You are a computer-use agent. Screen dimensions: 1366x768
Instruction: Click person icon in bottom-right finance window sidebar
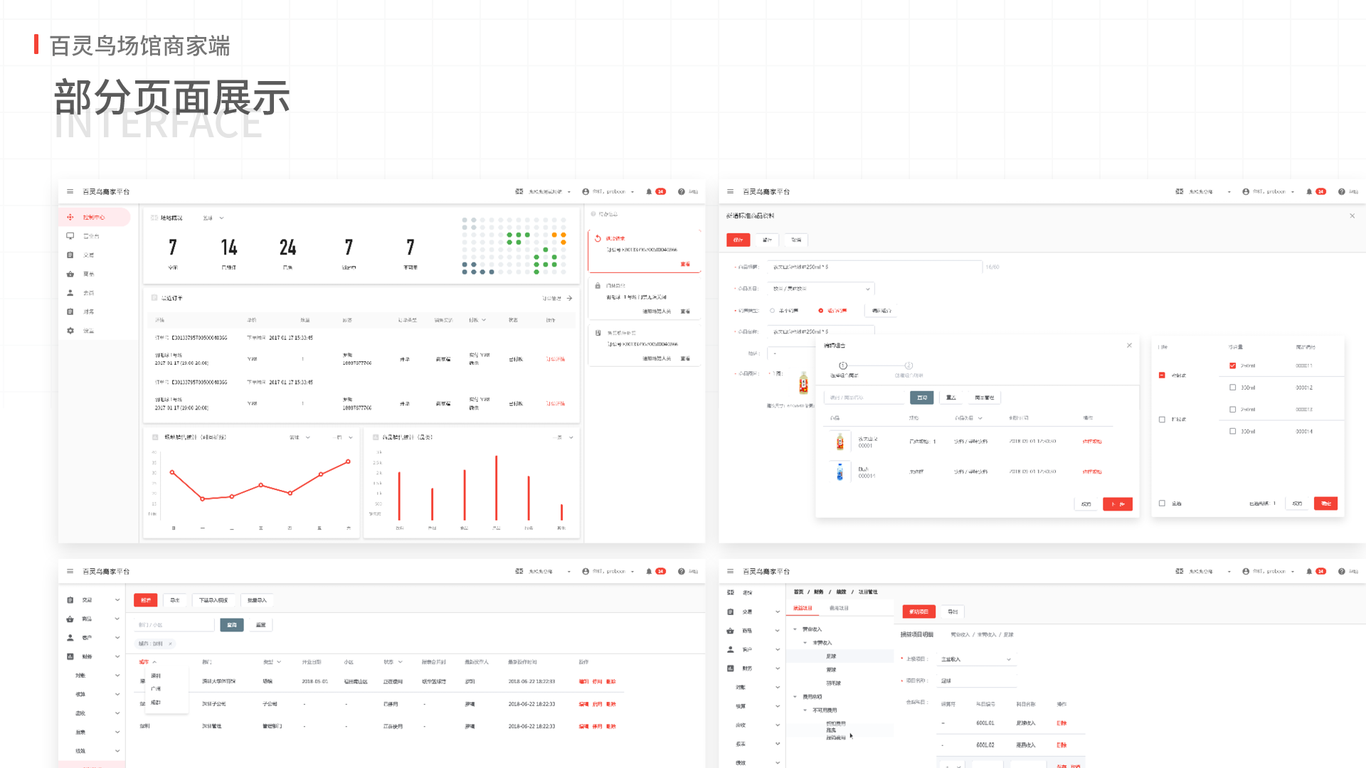(x=730, y=649)
